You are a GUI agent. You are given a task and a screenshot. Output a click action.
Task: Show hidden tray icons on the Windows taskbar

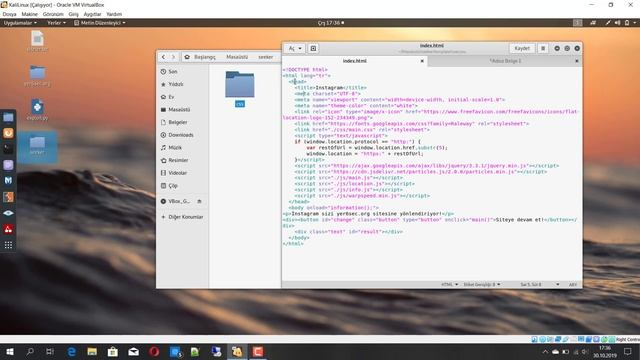(x=545, y=351)
